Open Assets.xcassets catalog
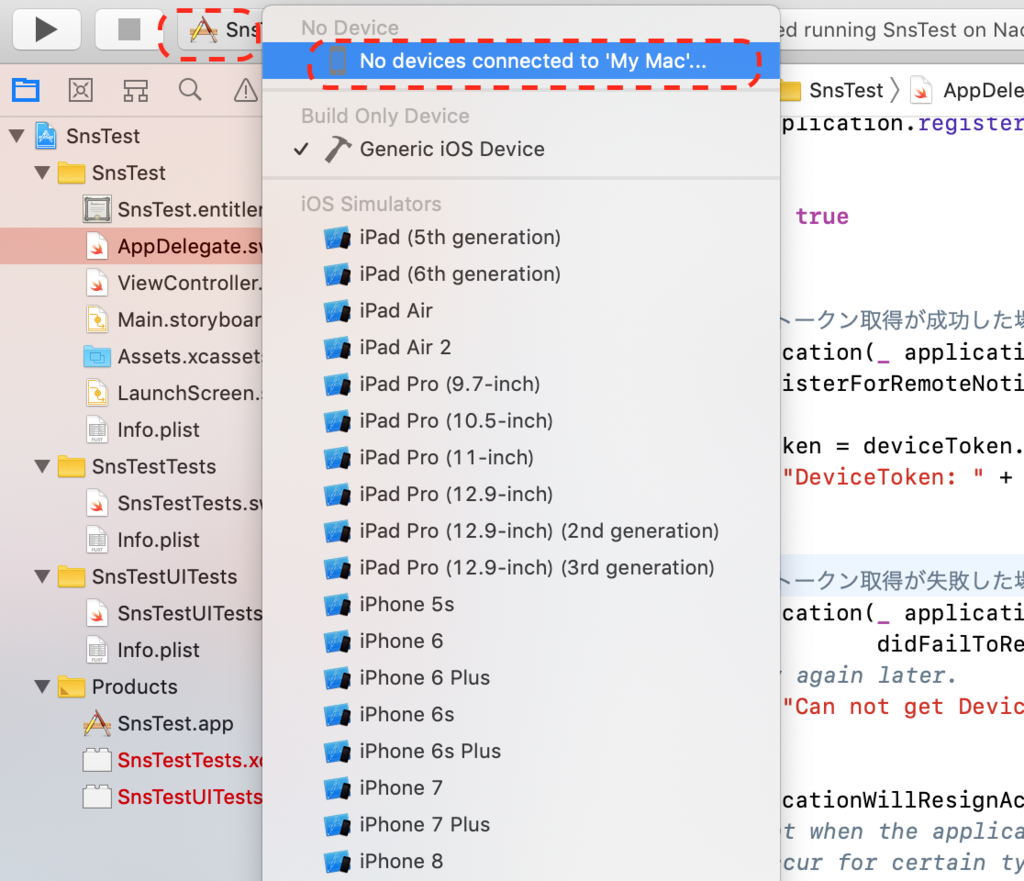1024x881 pixels. 173,357
